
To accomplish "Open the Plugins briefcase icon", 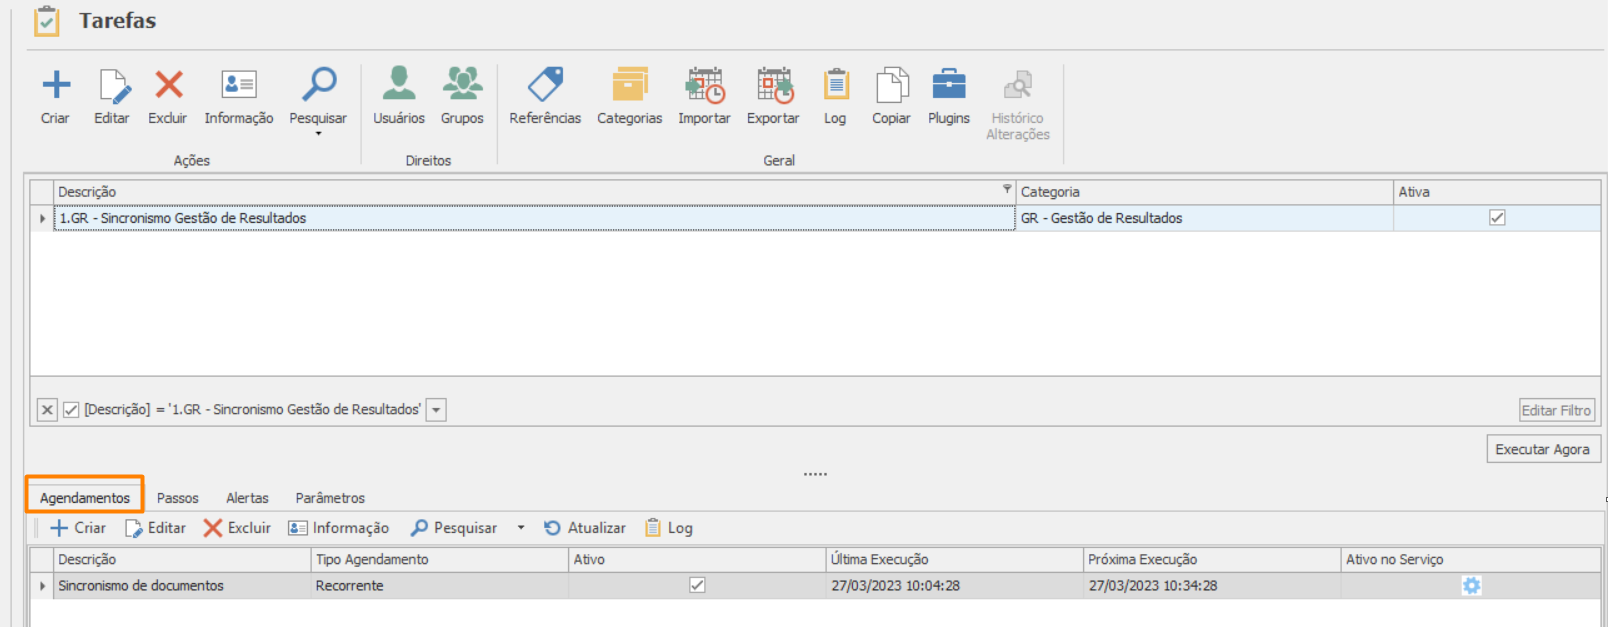I will click(x=949, y=84).
